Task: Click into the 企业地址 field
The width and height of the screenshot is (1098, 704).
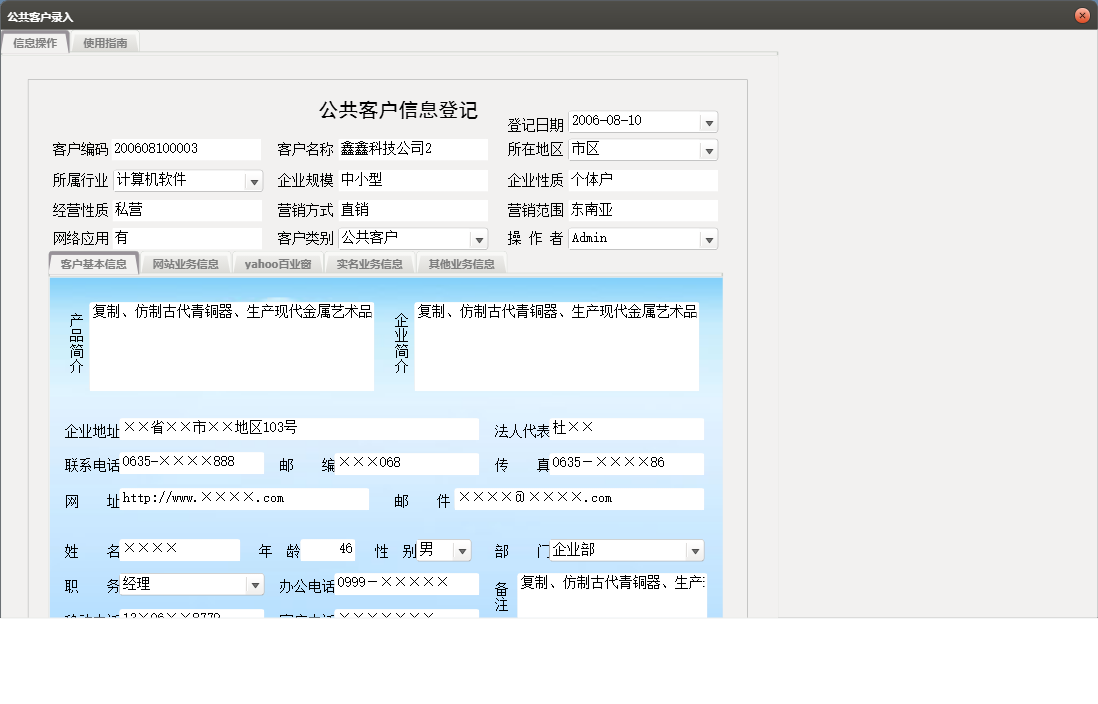Action: 299,429
